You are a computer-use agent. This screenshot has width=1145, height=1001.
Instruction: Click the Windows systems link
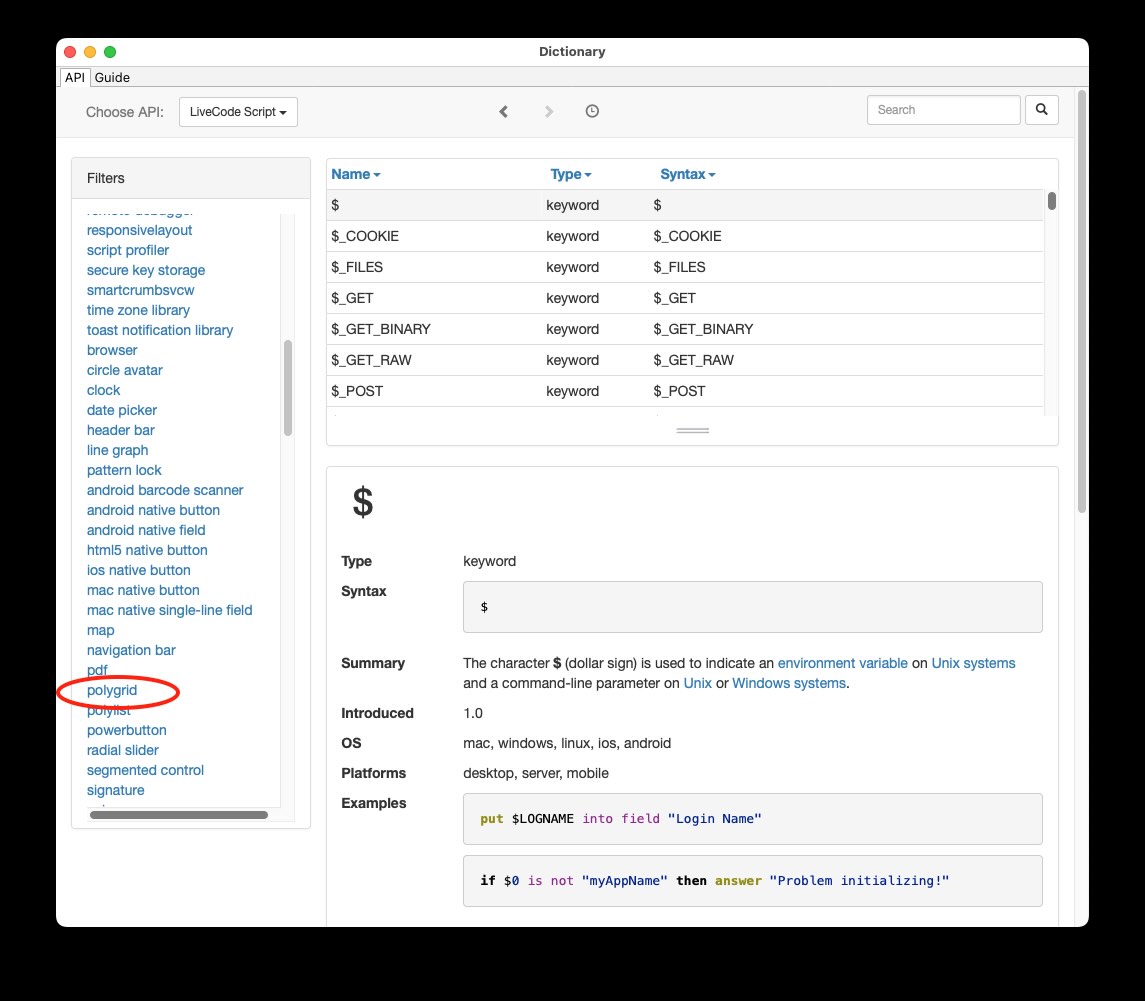(x=789, y=683)
